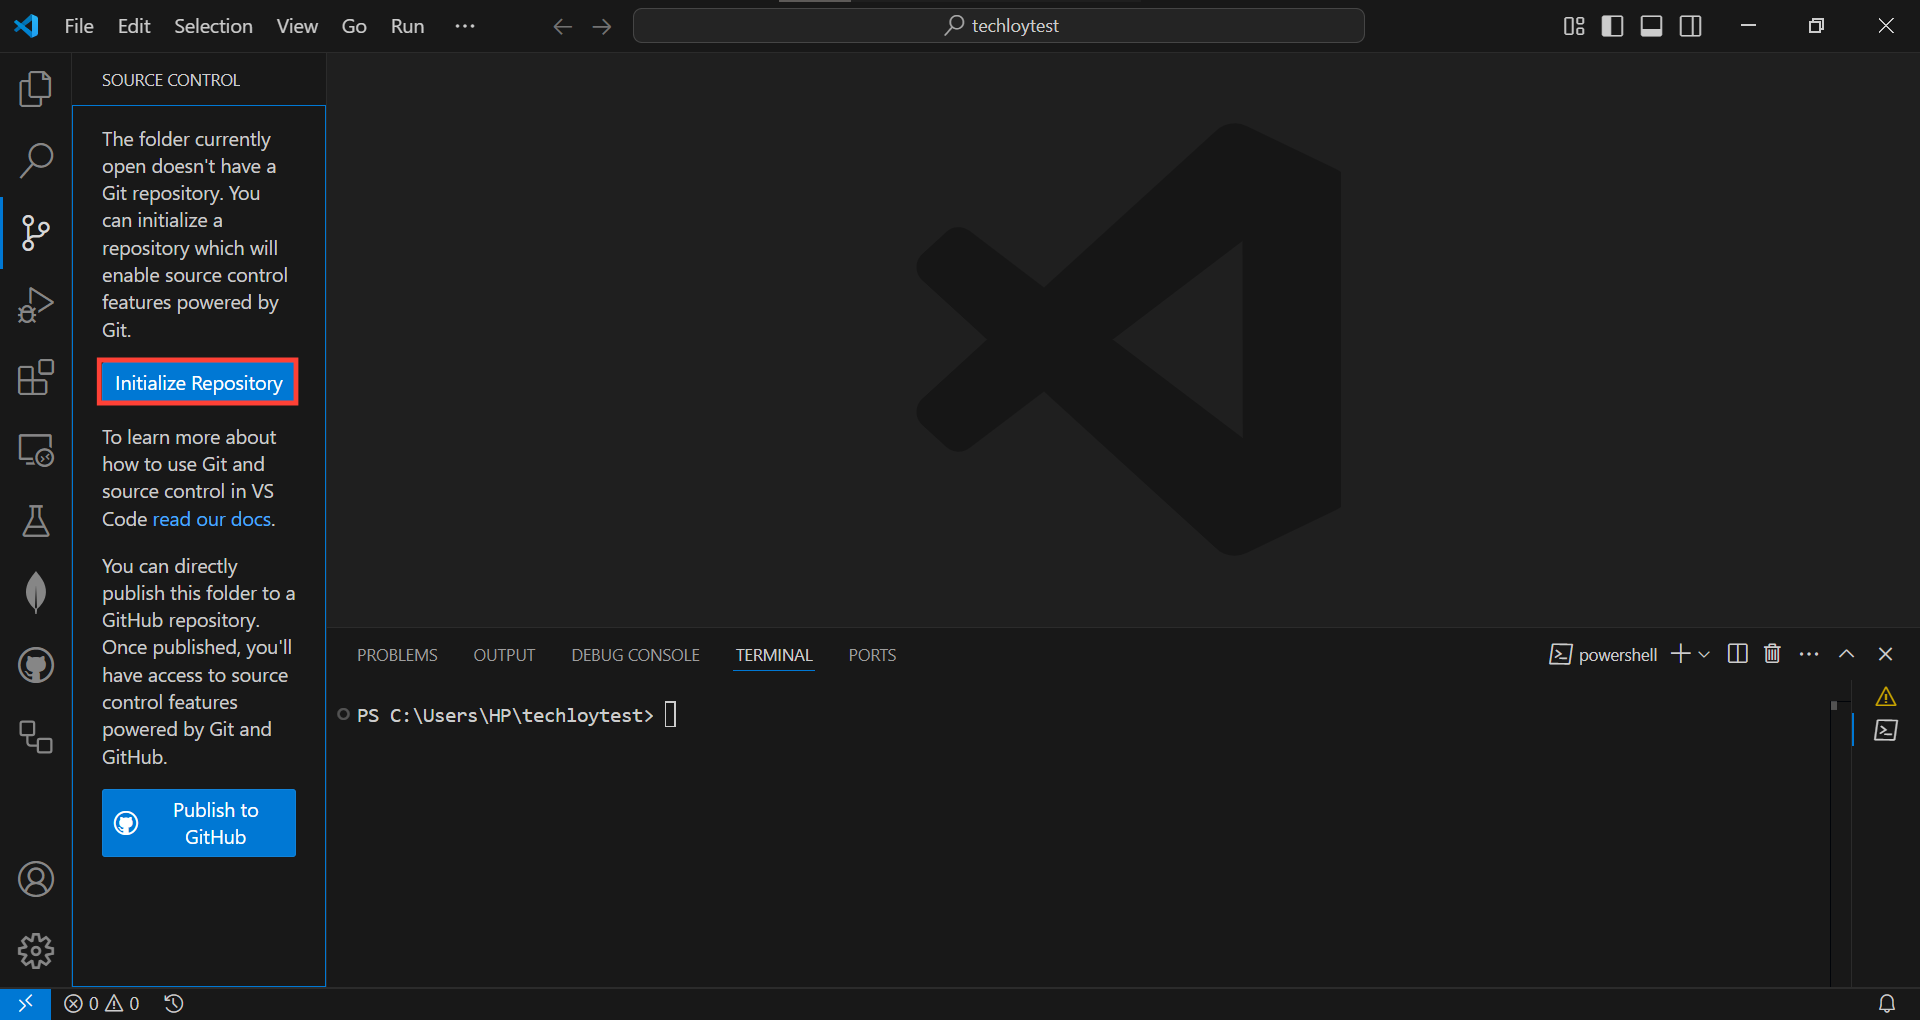
Task: Toggle the Primary Side Bar visibility
Action: pos(1612,26)
